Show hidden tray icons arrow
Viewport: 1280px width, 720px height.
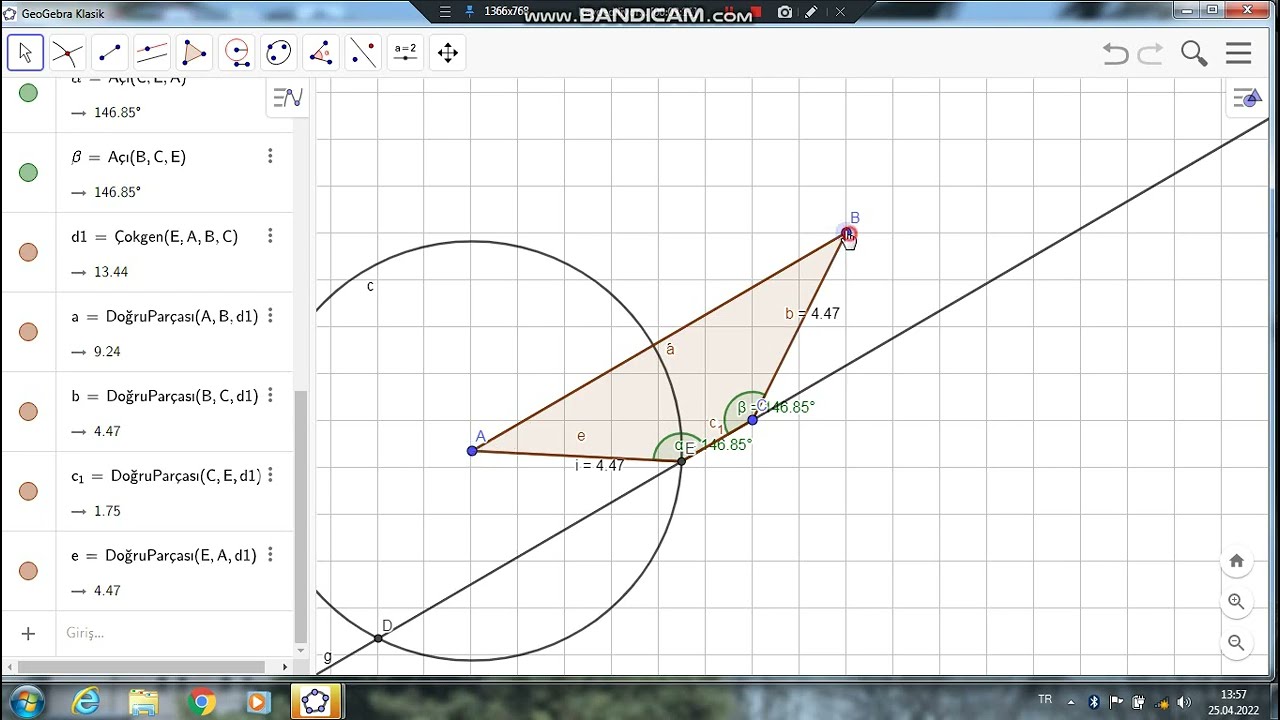1070,701
